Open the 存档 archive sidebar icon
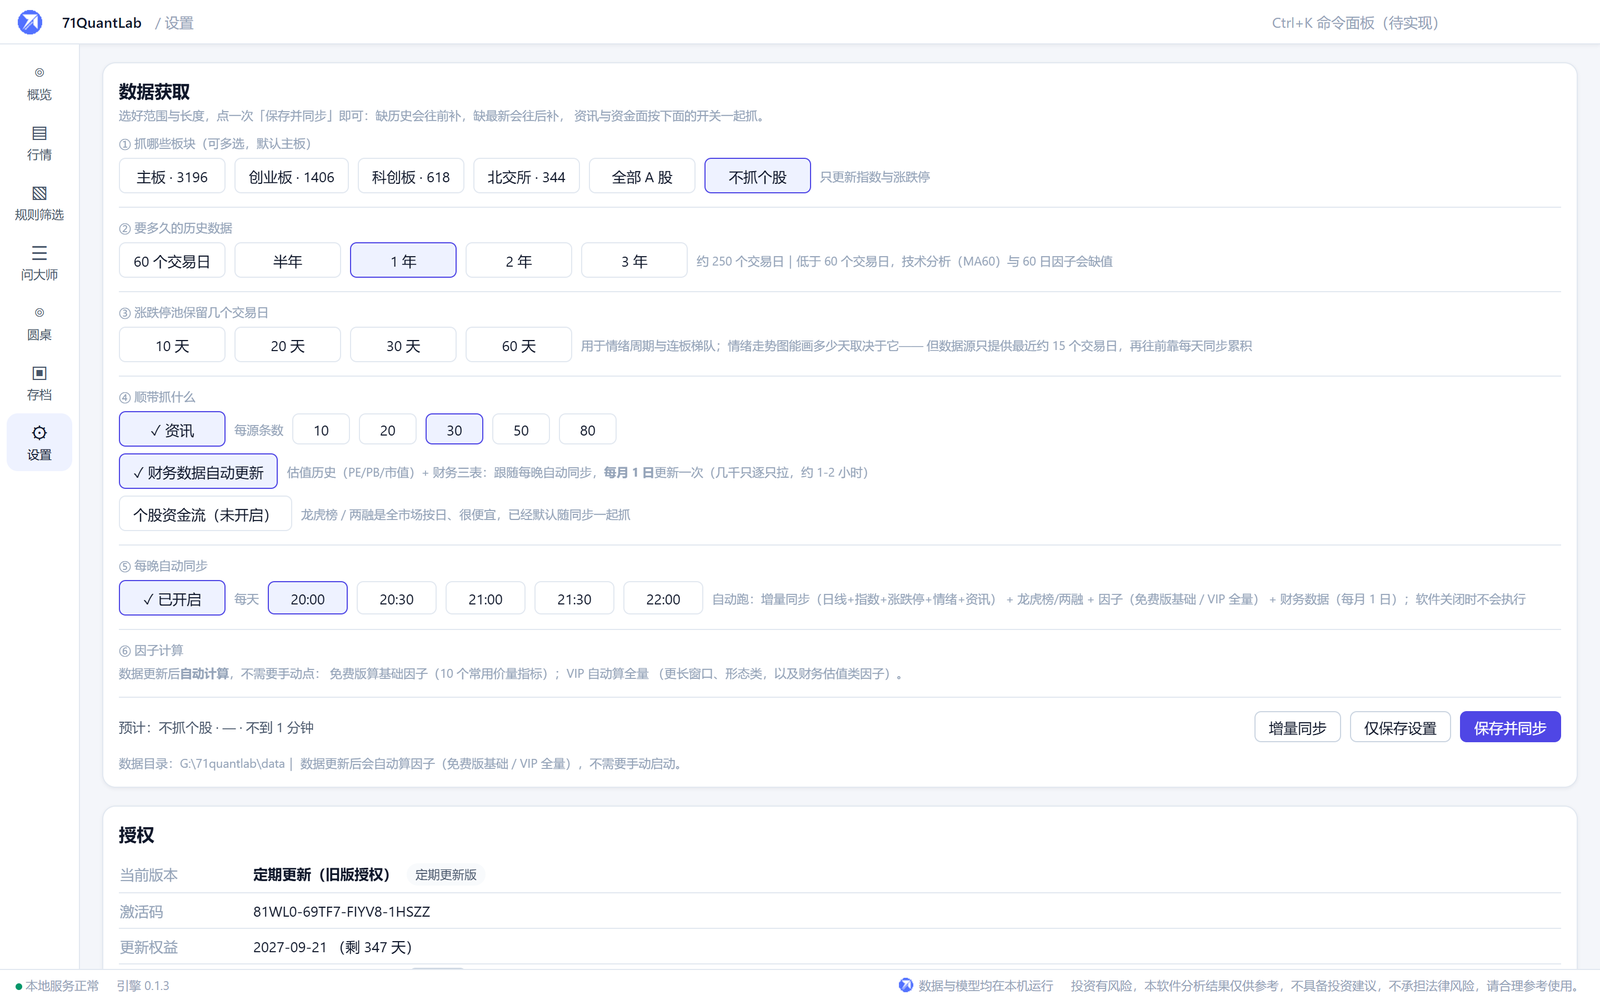 pyautogui.click(x=39, y=383)
